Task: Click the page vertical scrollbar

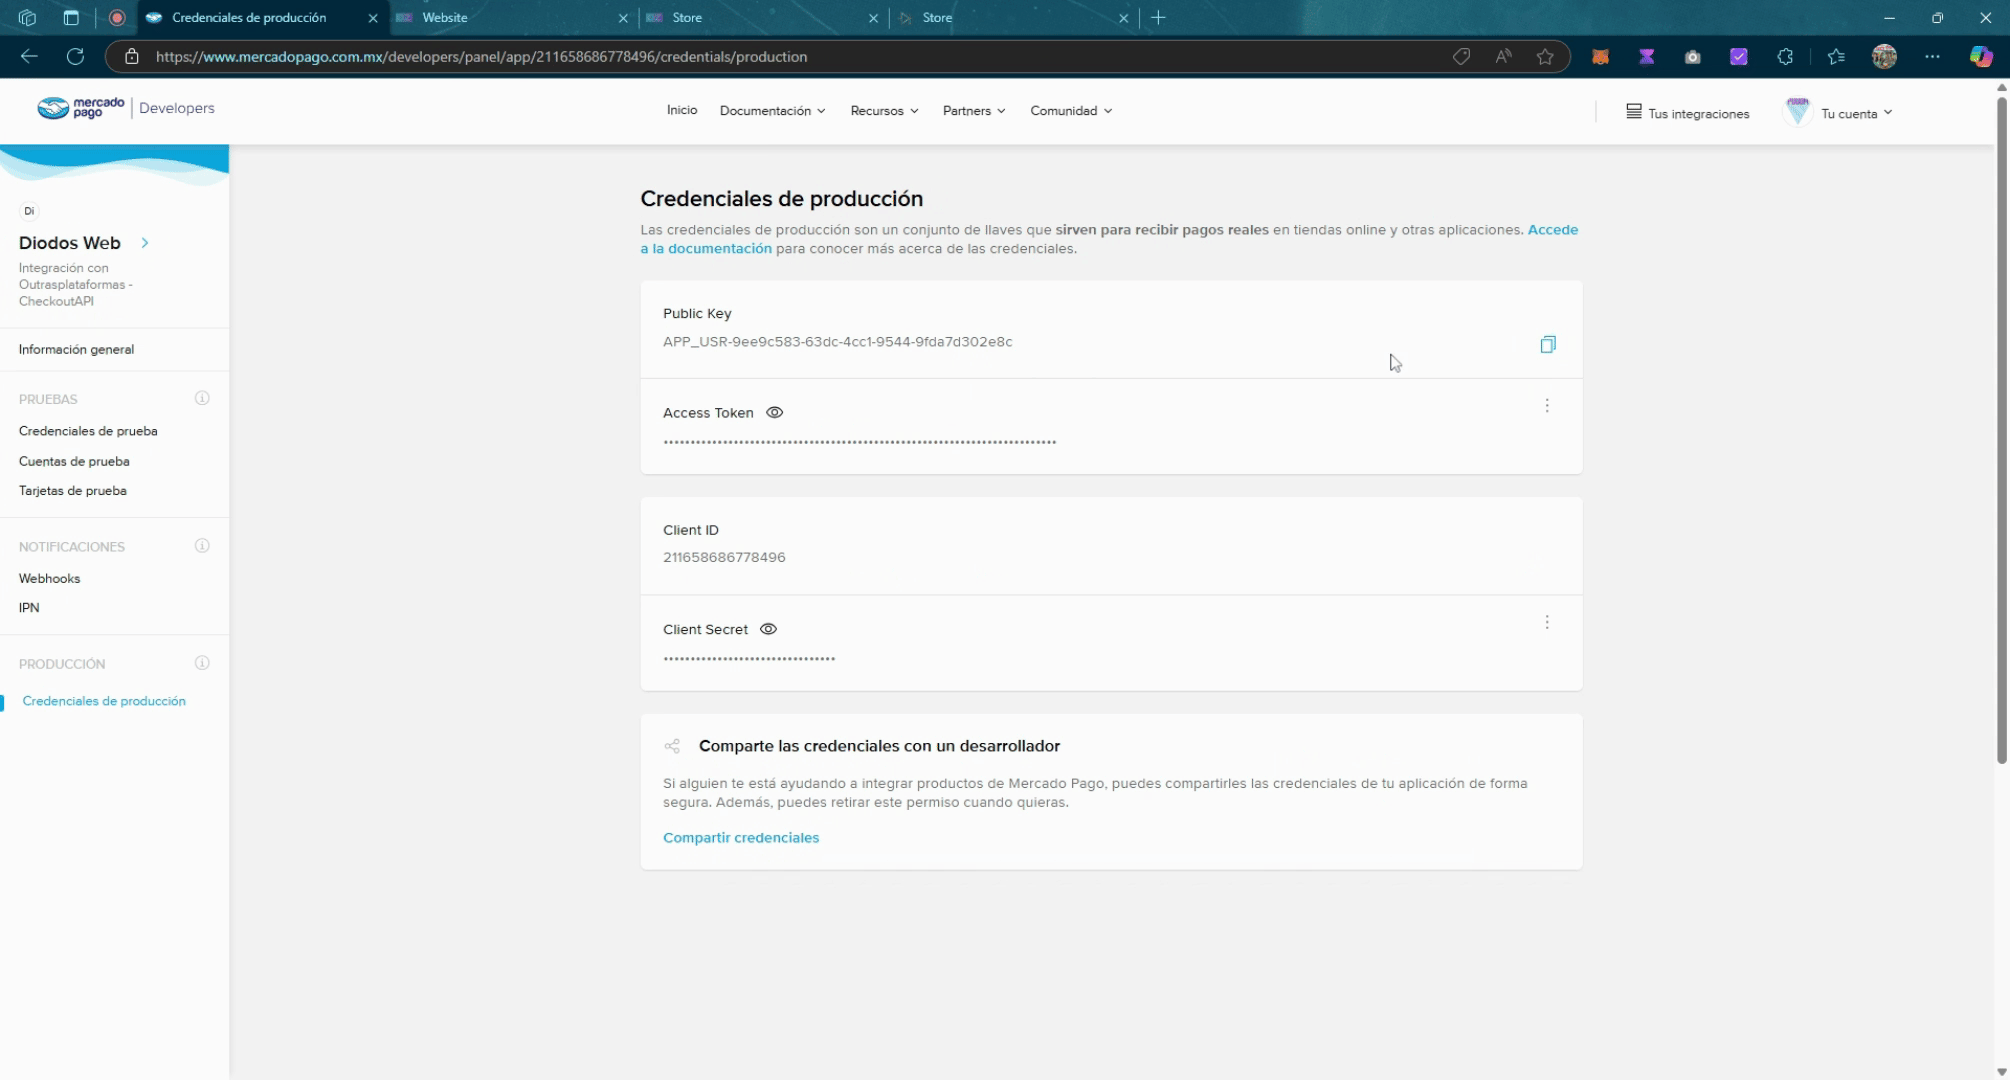Action: tap(2002, 428)
